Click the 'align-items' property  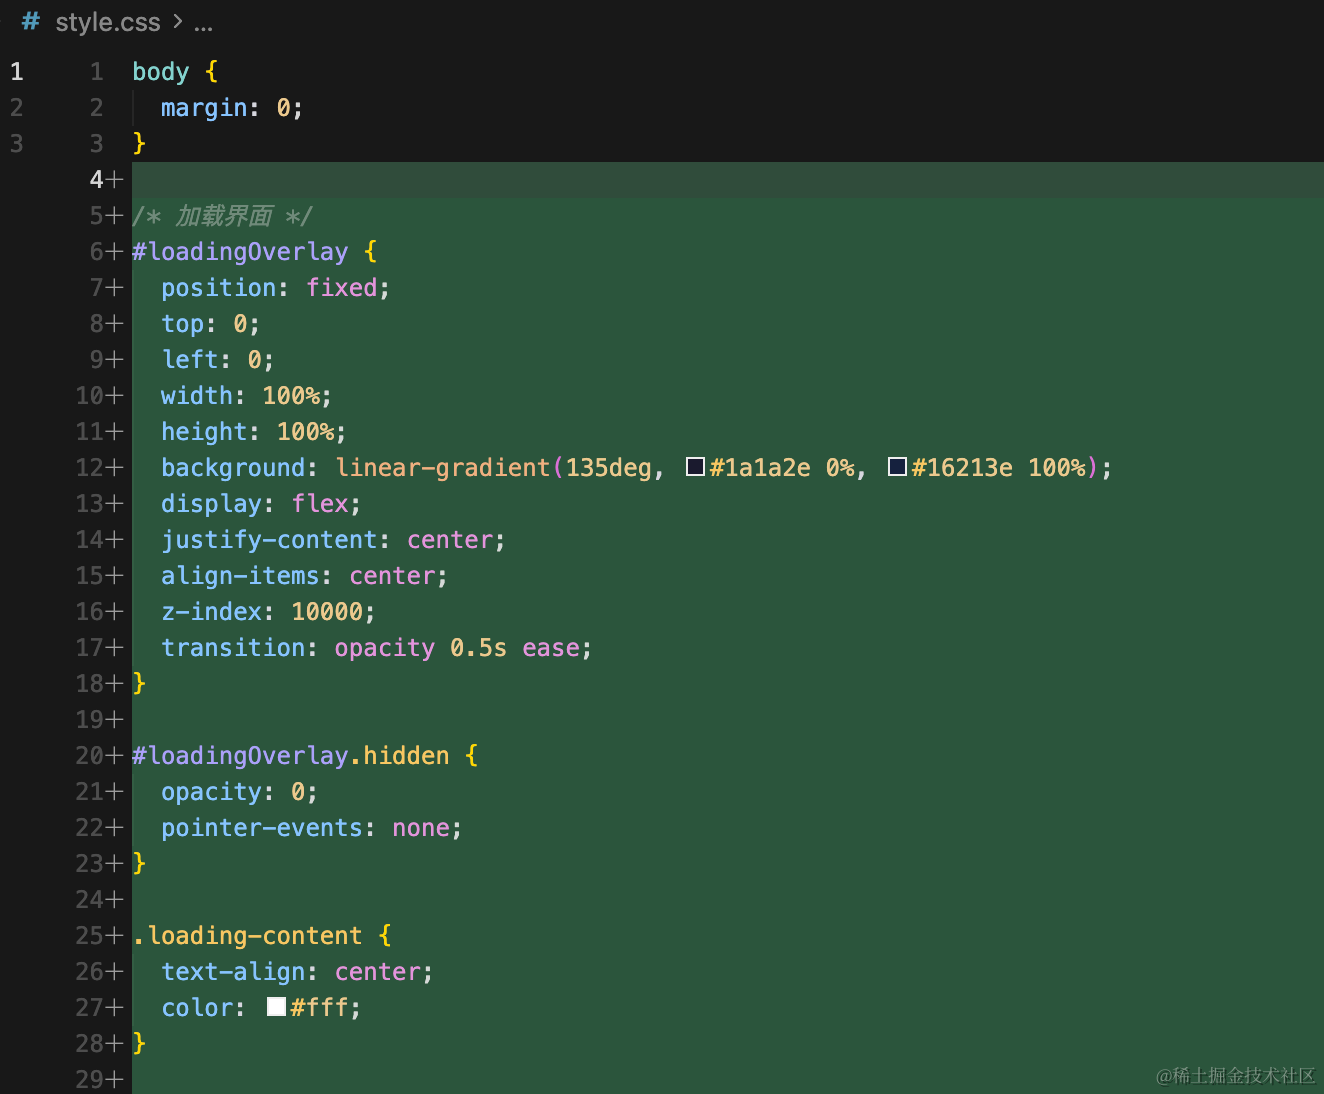click(x=240, y=576)
